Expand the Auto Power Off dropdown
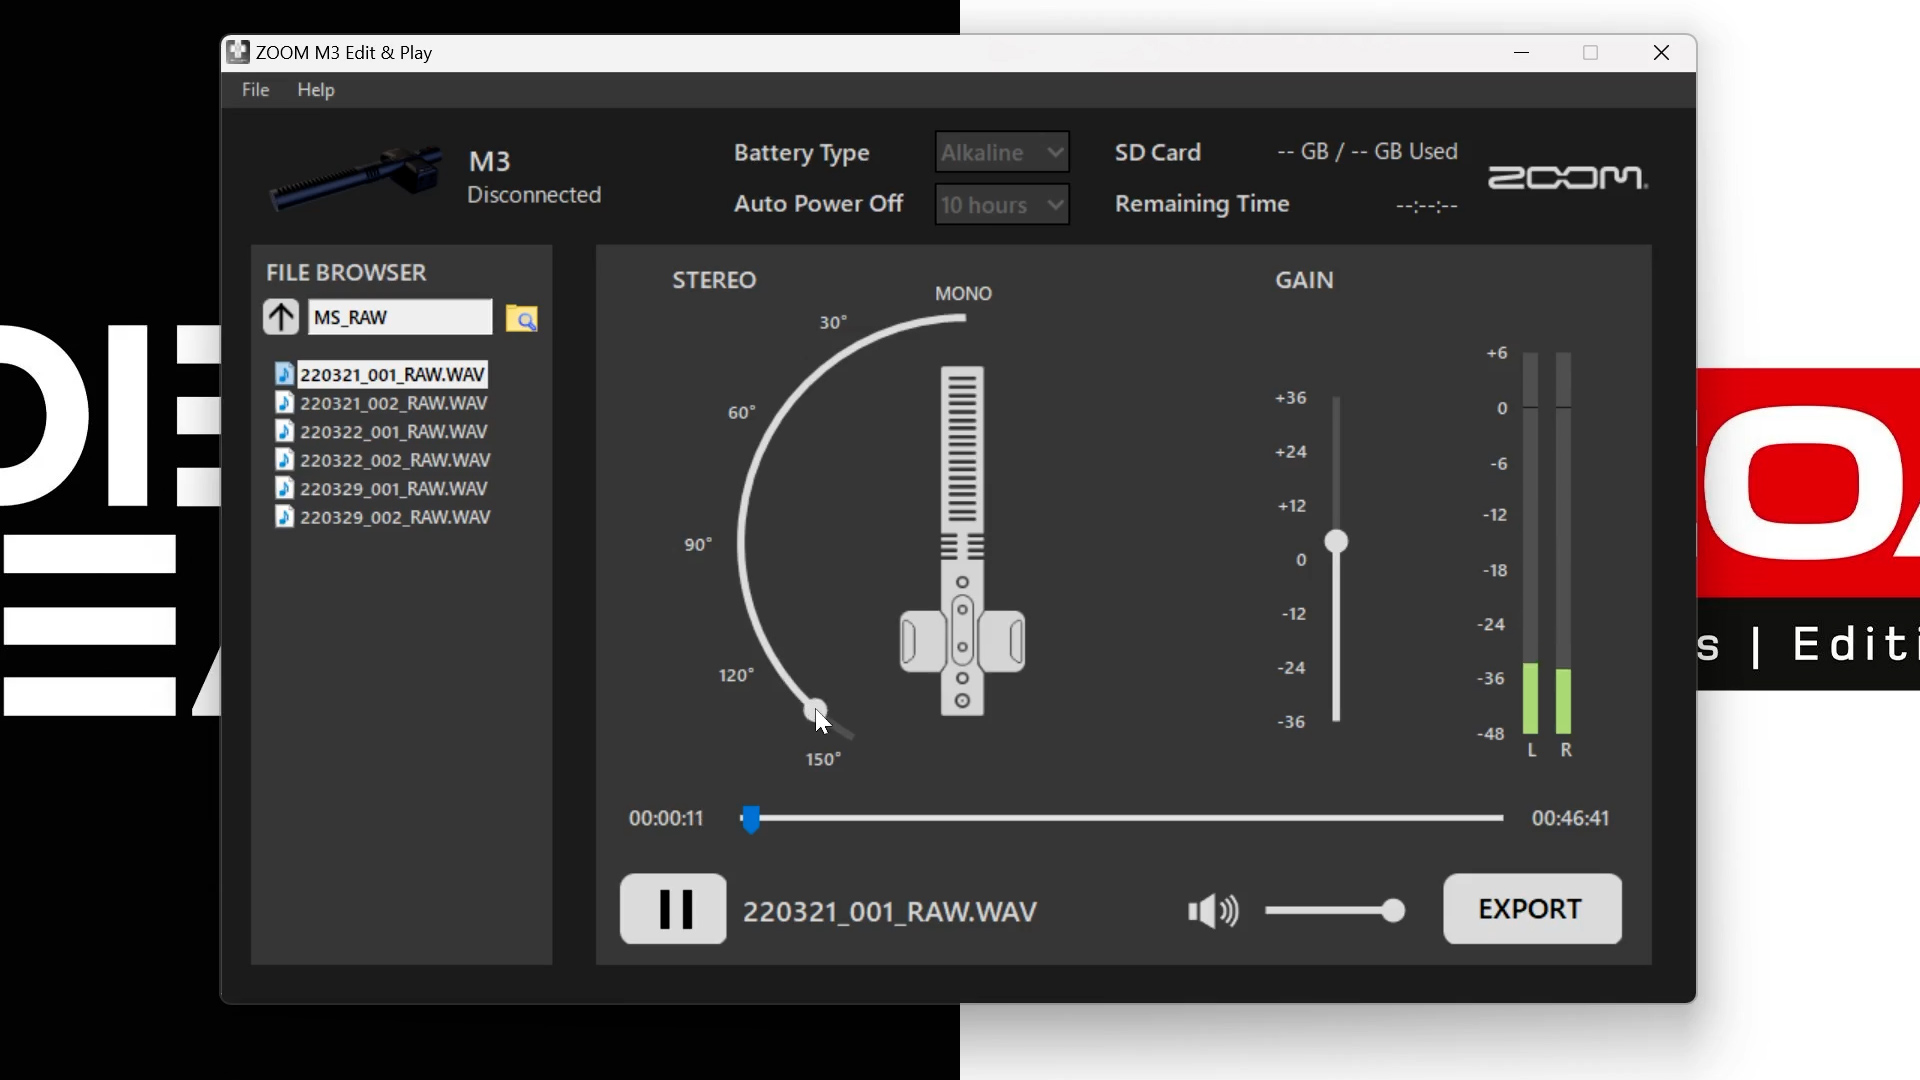This screenshot has width=1920, height=1080. (1002, 205)
